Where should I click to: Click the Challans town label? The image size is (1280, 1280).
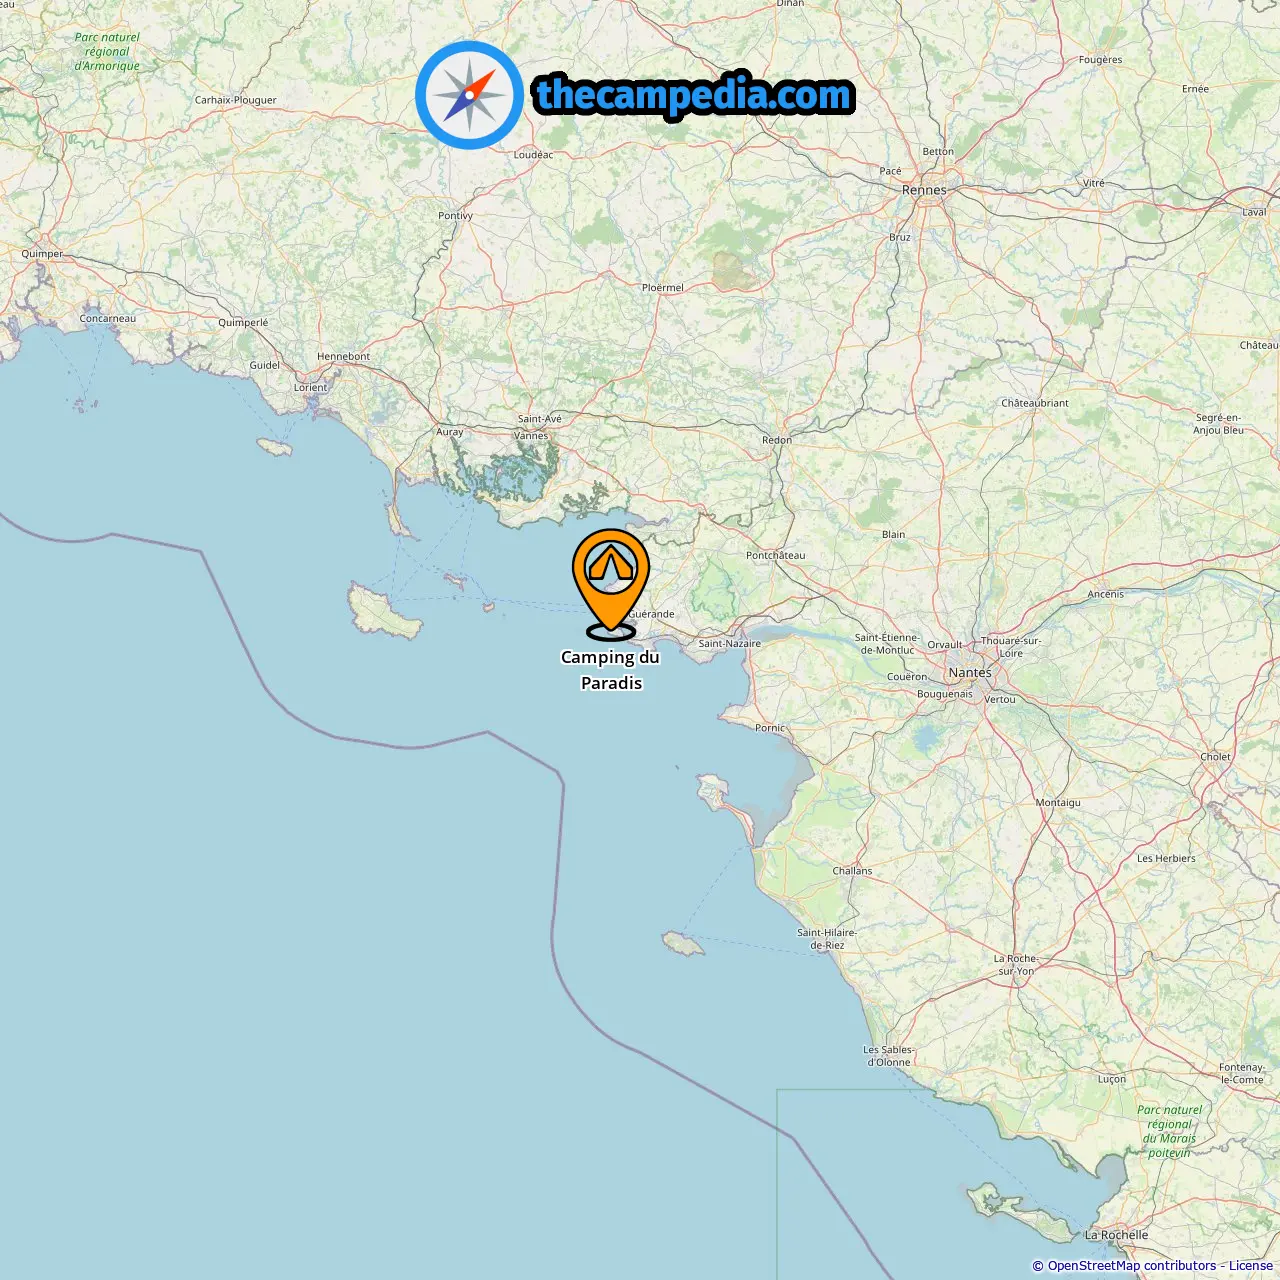pyautogui.click(x=852, y=871)
